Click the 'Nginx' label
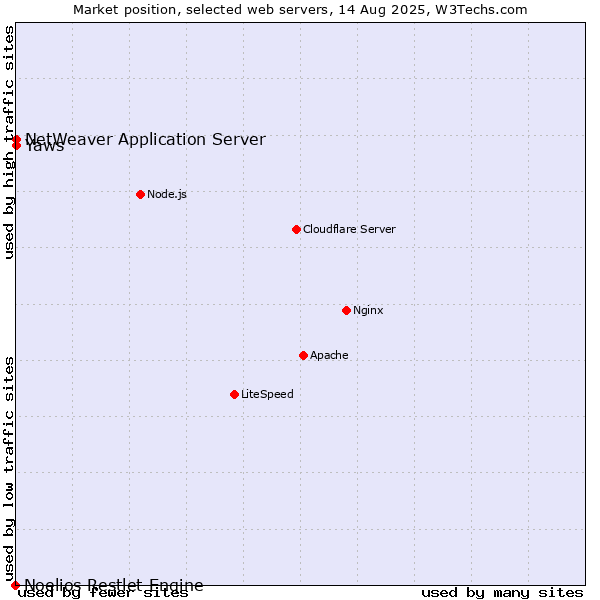600x600 pixels. click(368, 310)
